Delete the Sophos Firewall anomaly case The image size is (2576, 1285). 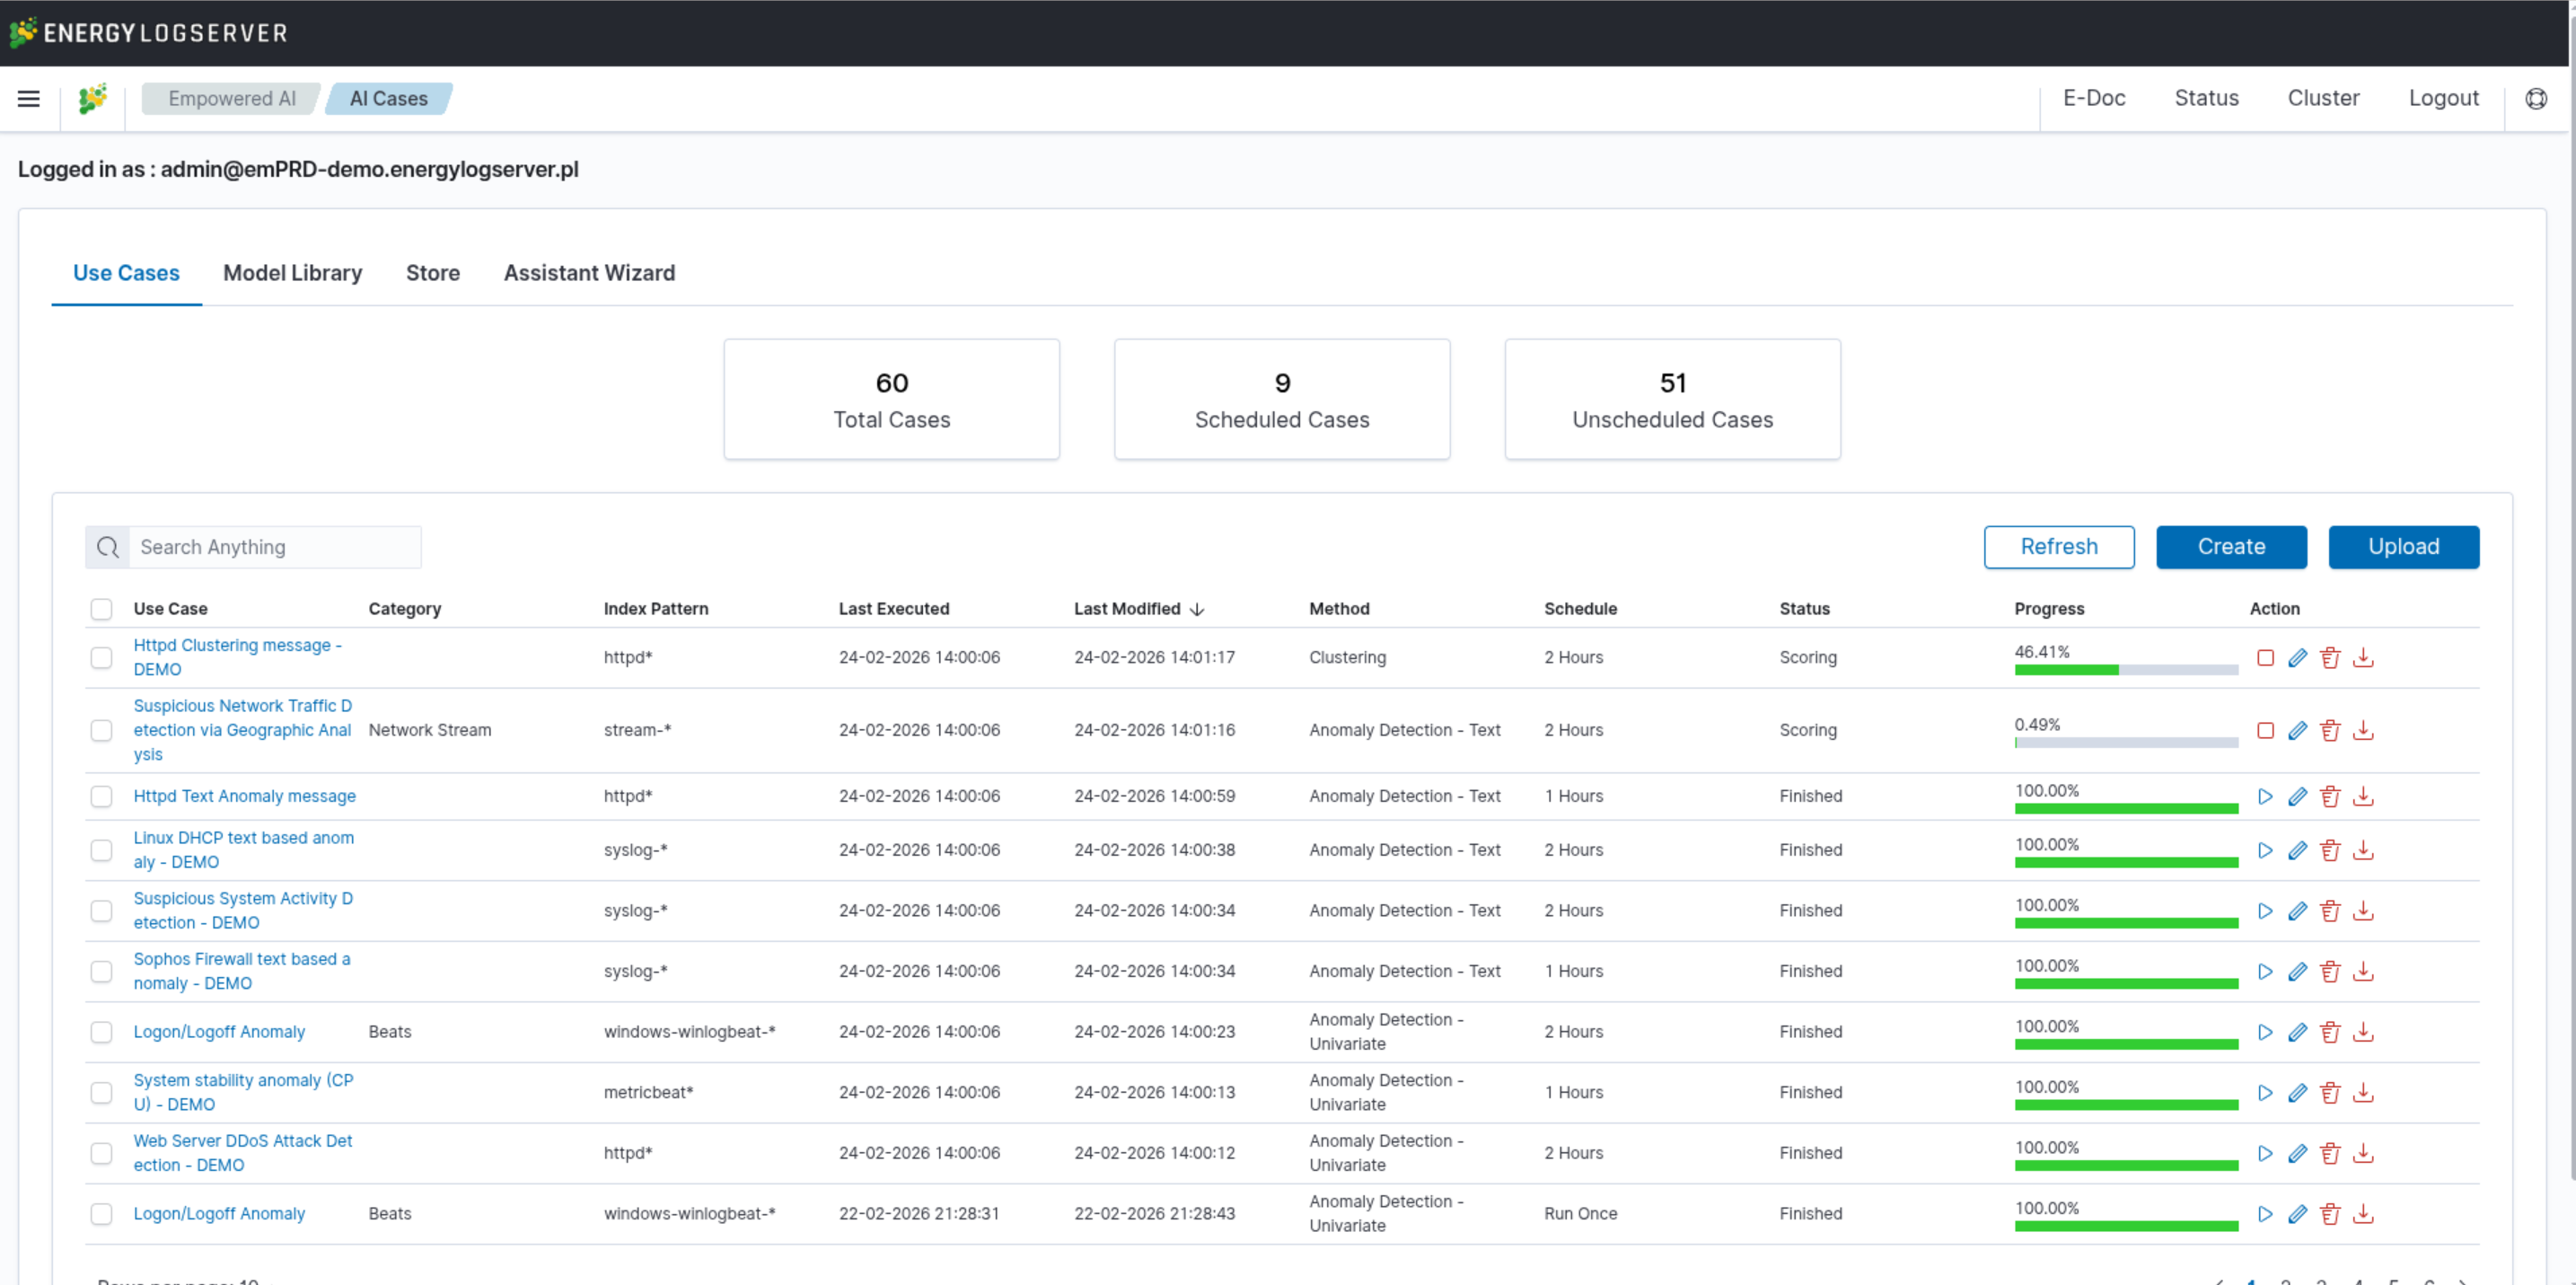pos(2330,972)
